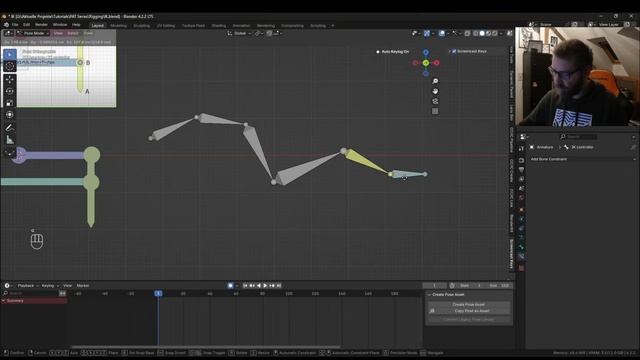This screenshot has width=640, height=360.
Task: Open the shading options dropdown arrow
Action: tap(501, 33)
